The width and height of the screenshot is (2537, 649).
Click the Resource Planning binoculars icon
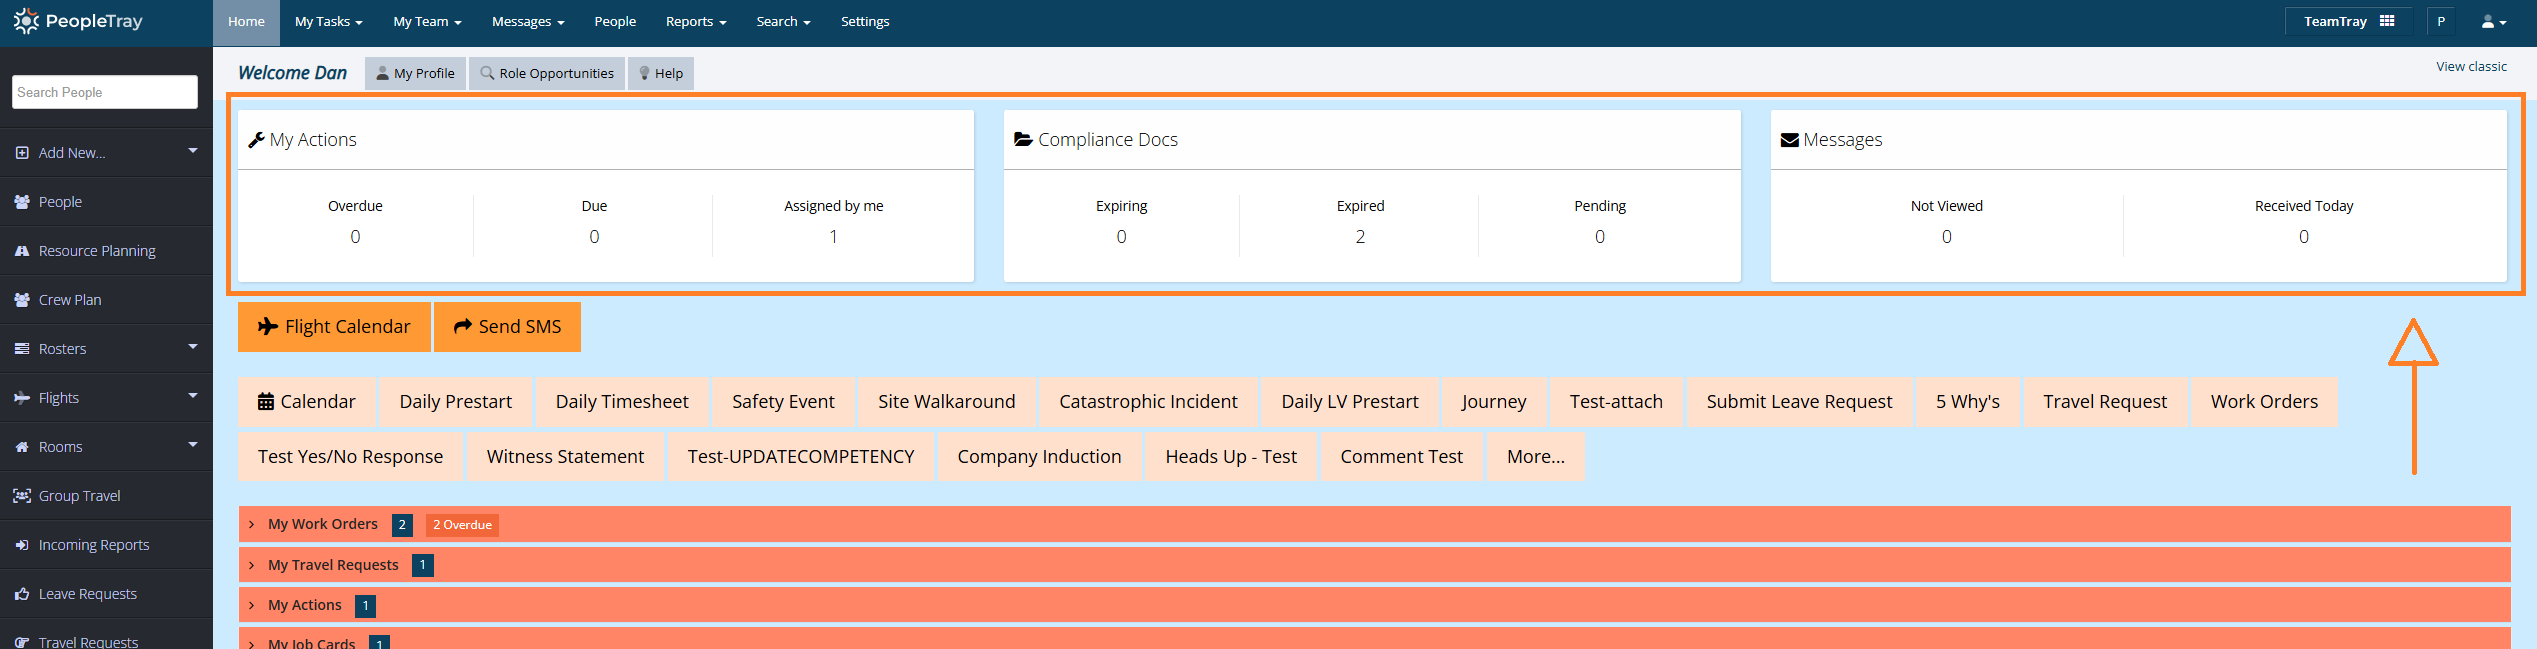22,251
